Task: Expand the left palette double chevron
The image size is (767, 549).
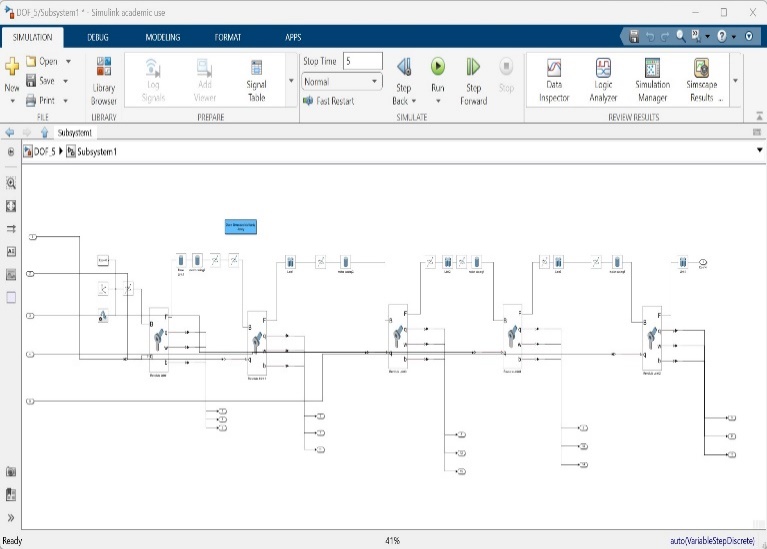Action: tap(11, 518)
